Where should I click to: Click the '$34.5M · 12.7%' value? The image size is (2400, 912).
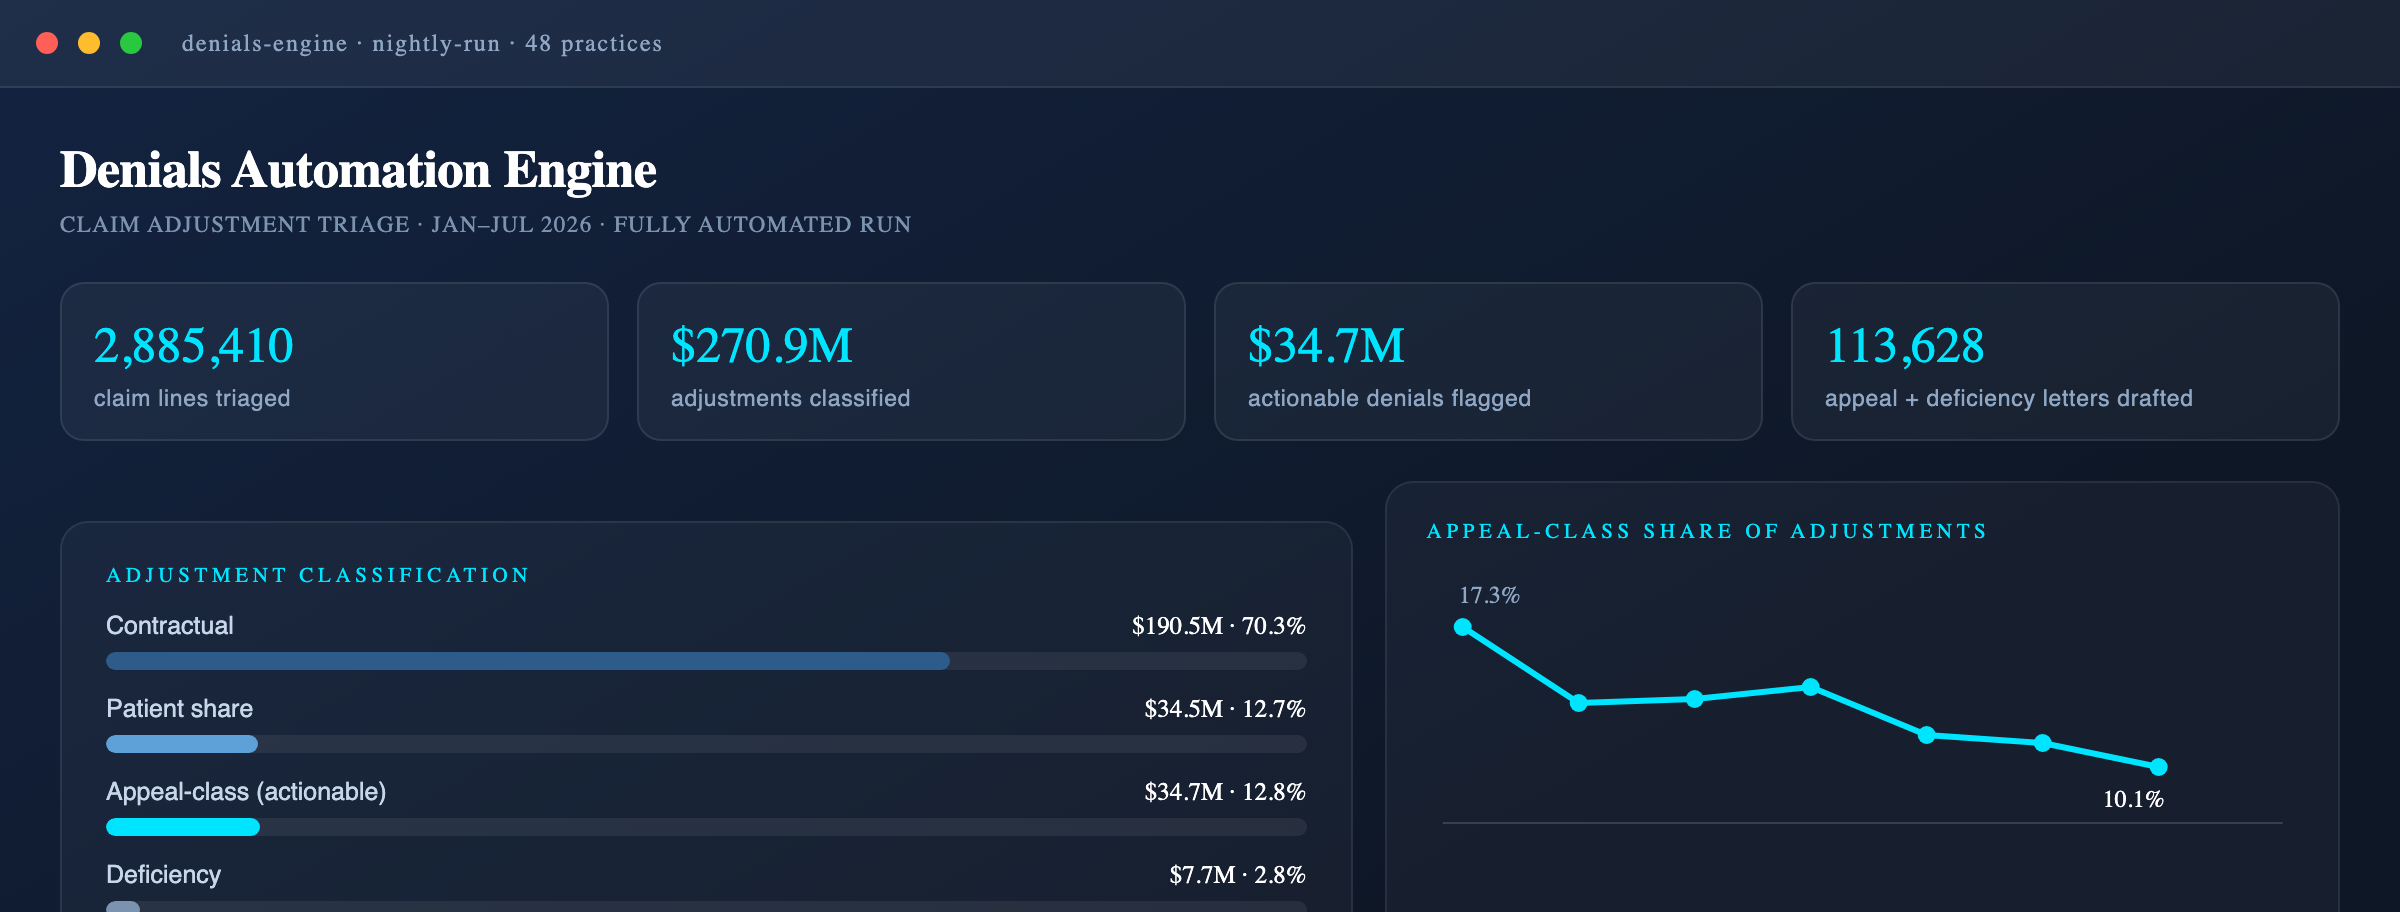[1225, 709]
